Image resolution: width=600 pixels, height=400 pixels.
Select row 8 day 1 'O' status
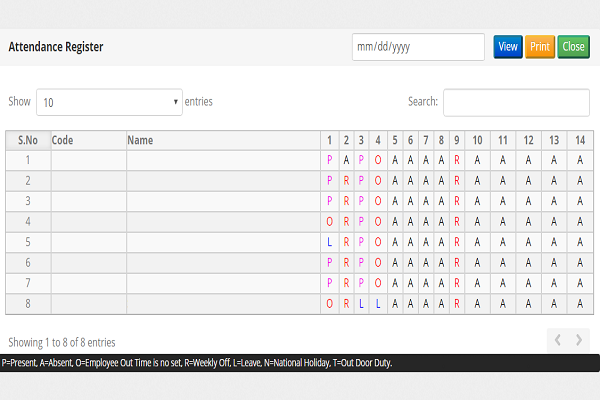tap(329, 305)
